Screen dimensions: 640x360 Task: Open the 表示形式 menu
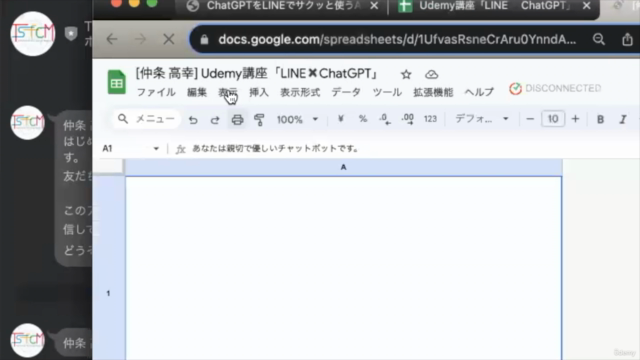(x=300, y=92)
